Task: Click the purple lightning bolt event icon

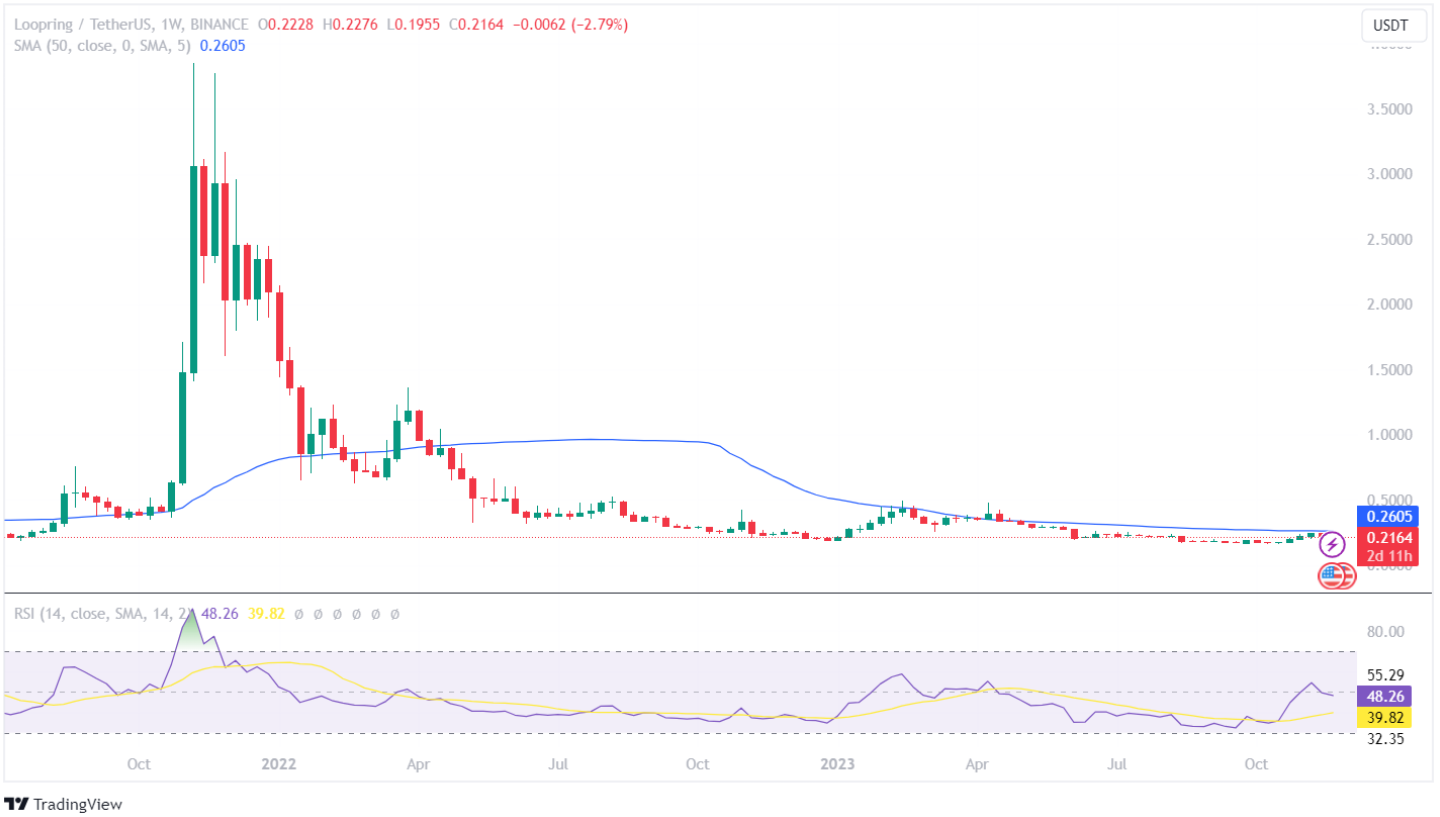Action: click(x=1331, y=546)
